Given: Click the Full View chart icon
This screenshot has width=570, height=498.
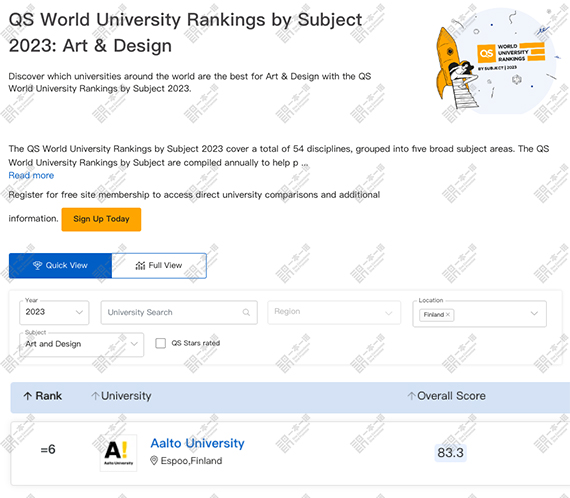Looking at the screenshot, I should click(140, 266).
